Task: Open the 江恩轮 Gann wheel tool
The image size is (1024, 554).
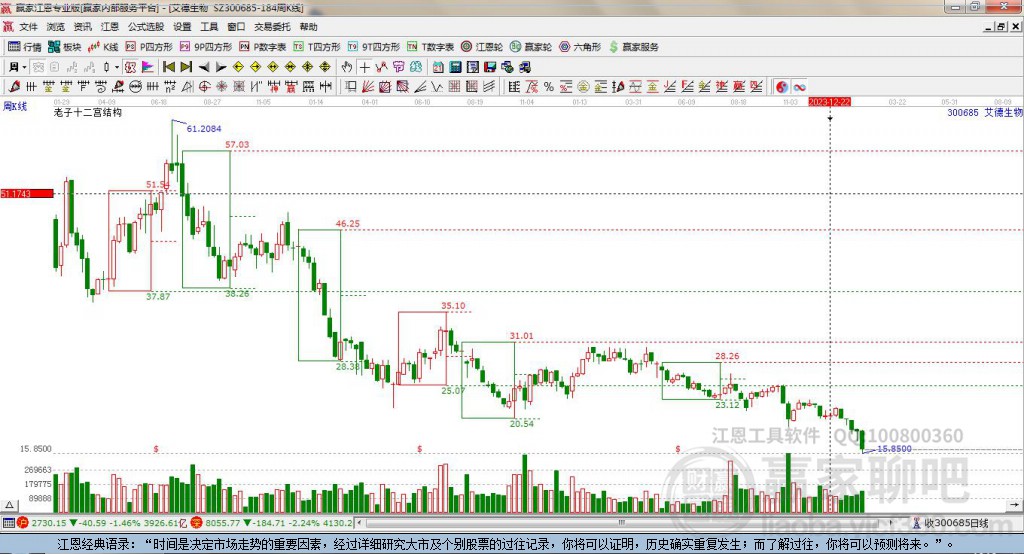Action: click(482, 47)
